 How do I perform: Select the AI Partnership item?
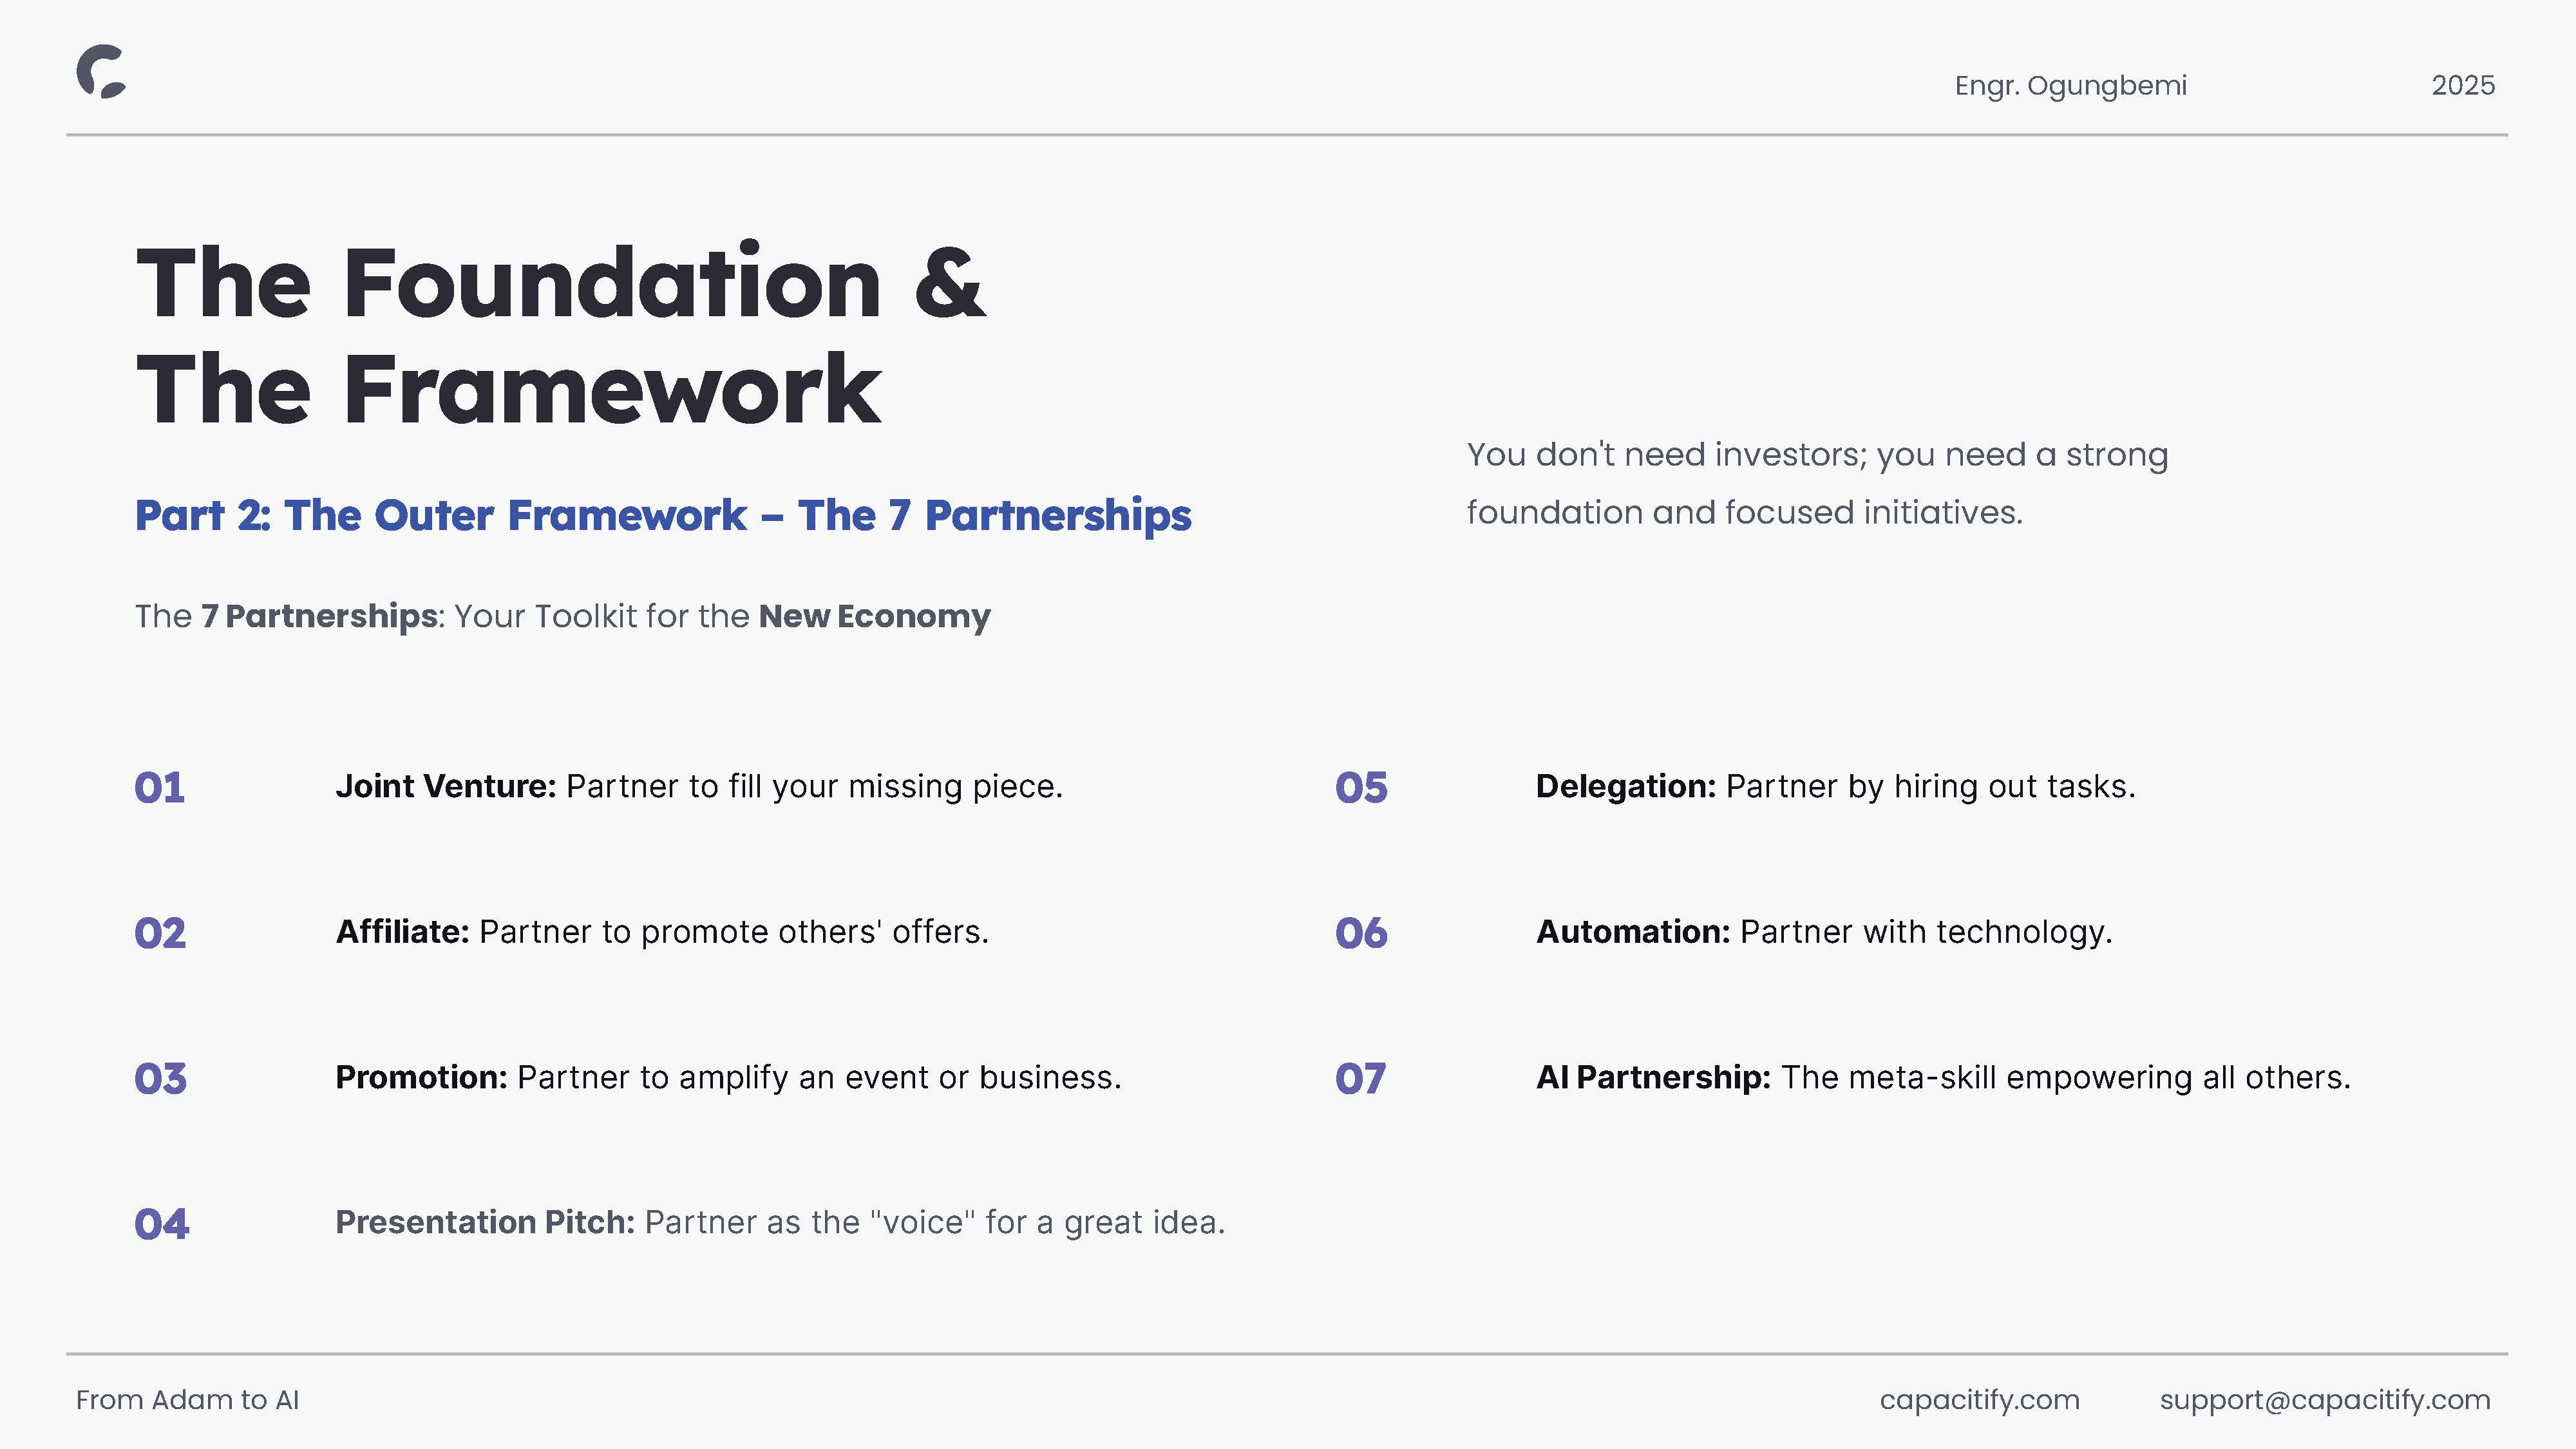(1943, 1078)
